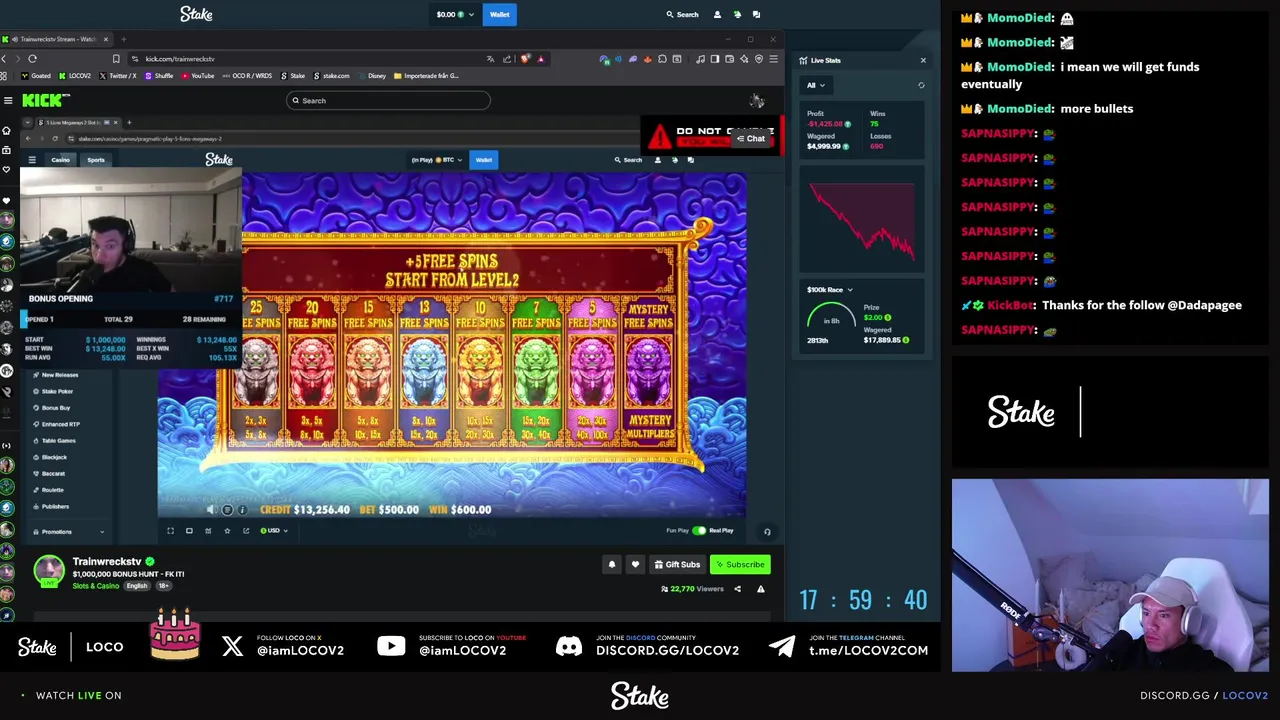Reset the Live Stats
The height and width of the screenshot is (720, 1280).
click(x=921, y=85)
